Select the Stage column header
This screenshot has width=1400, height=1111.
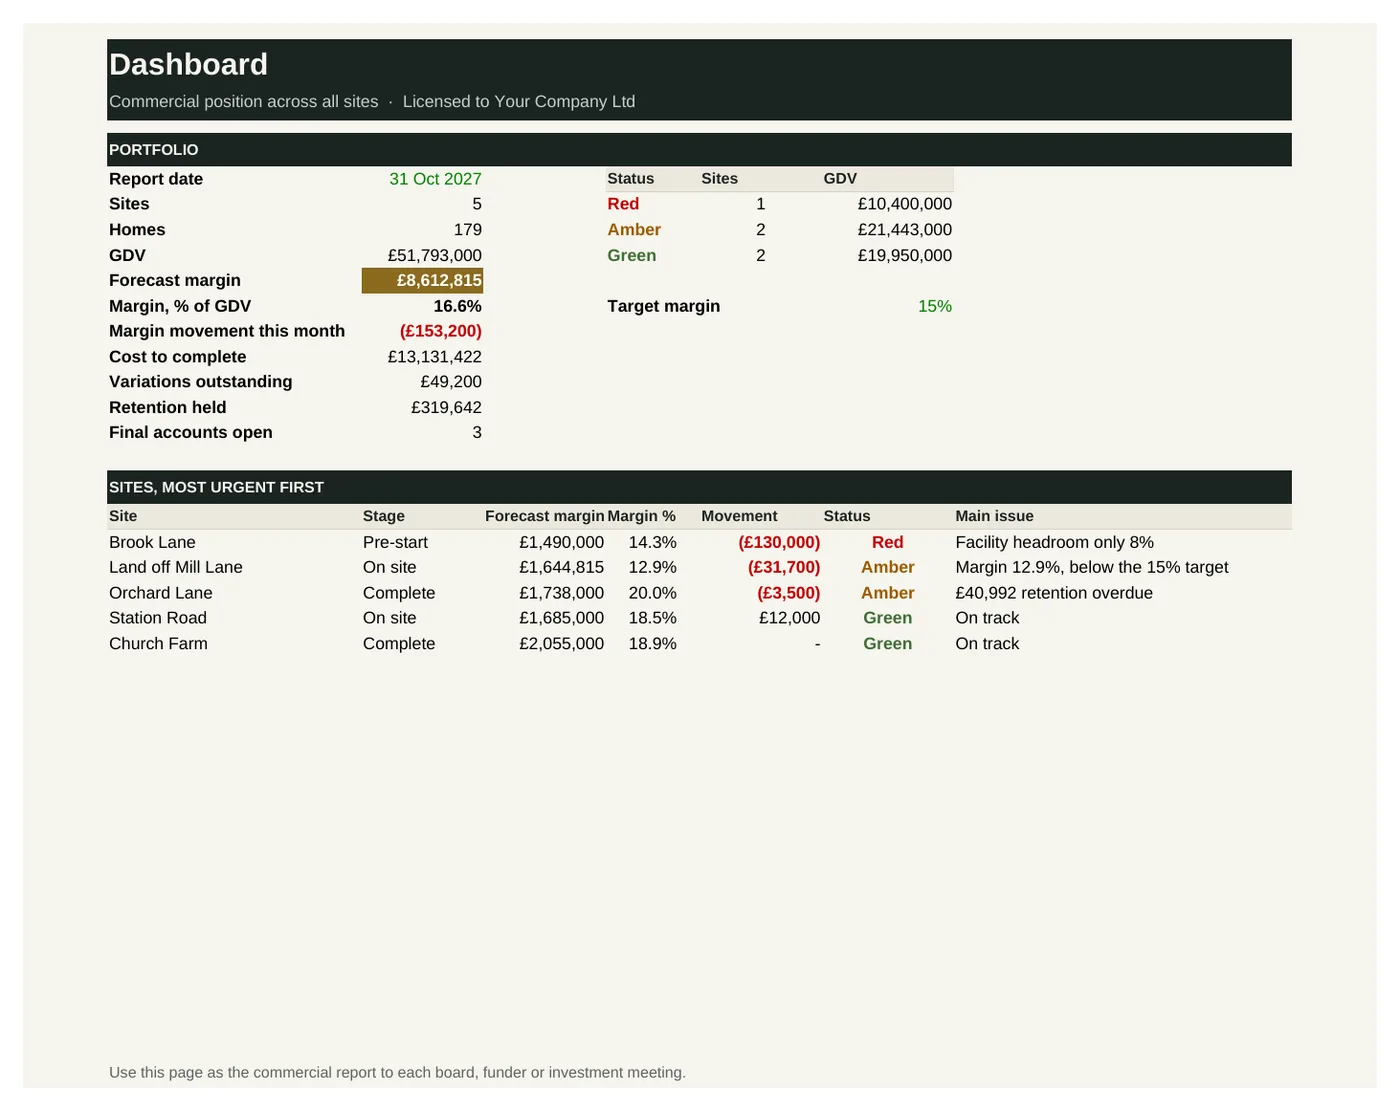click(384, 516)
